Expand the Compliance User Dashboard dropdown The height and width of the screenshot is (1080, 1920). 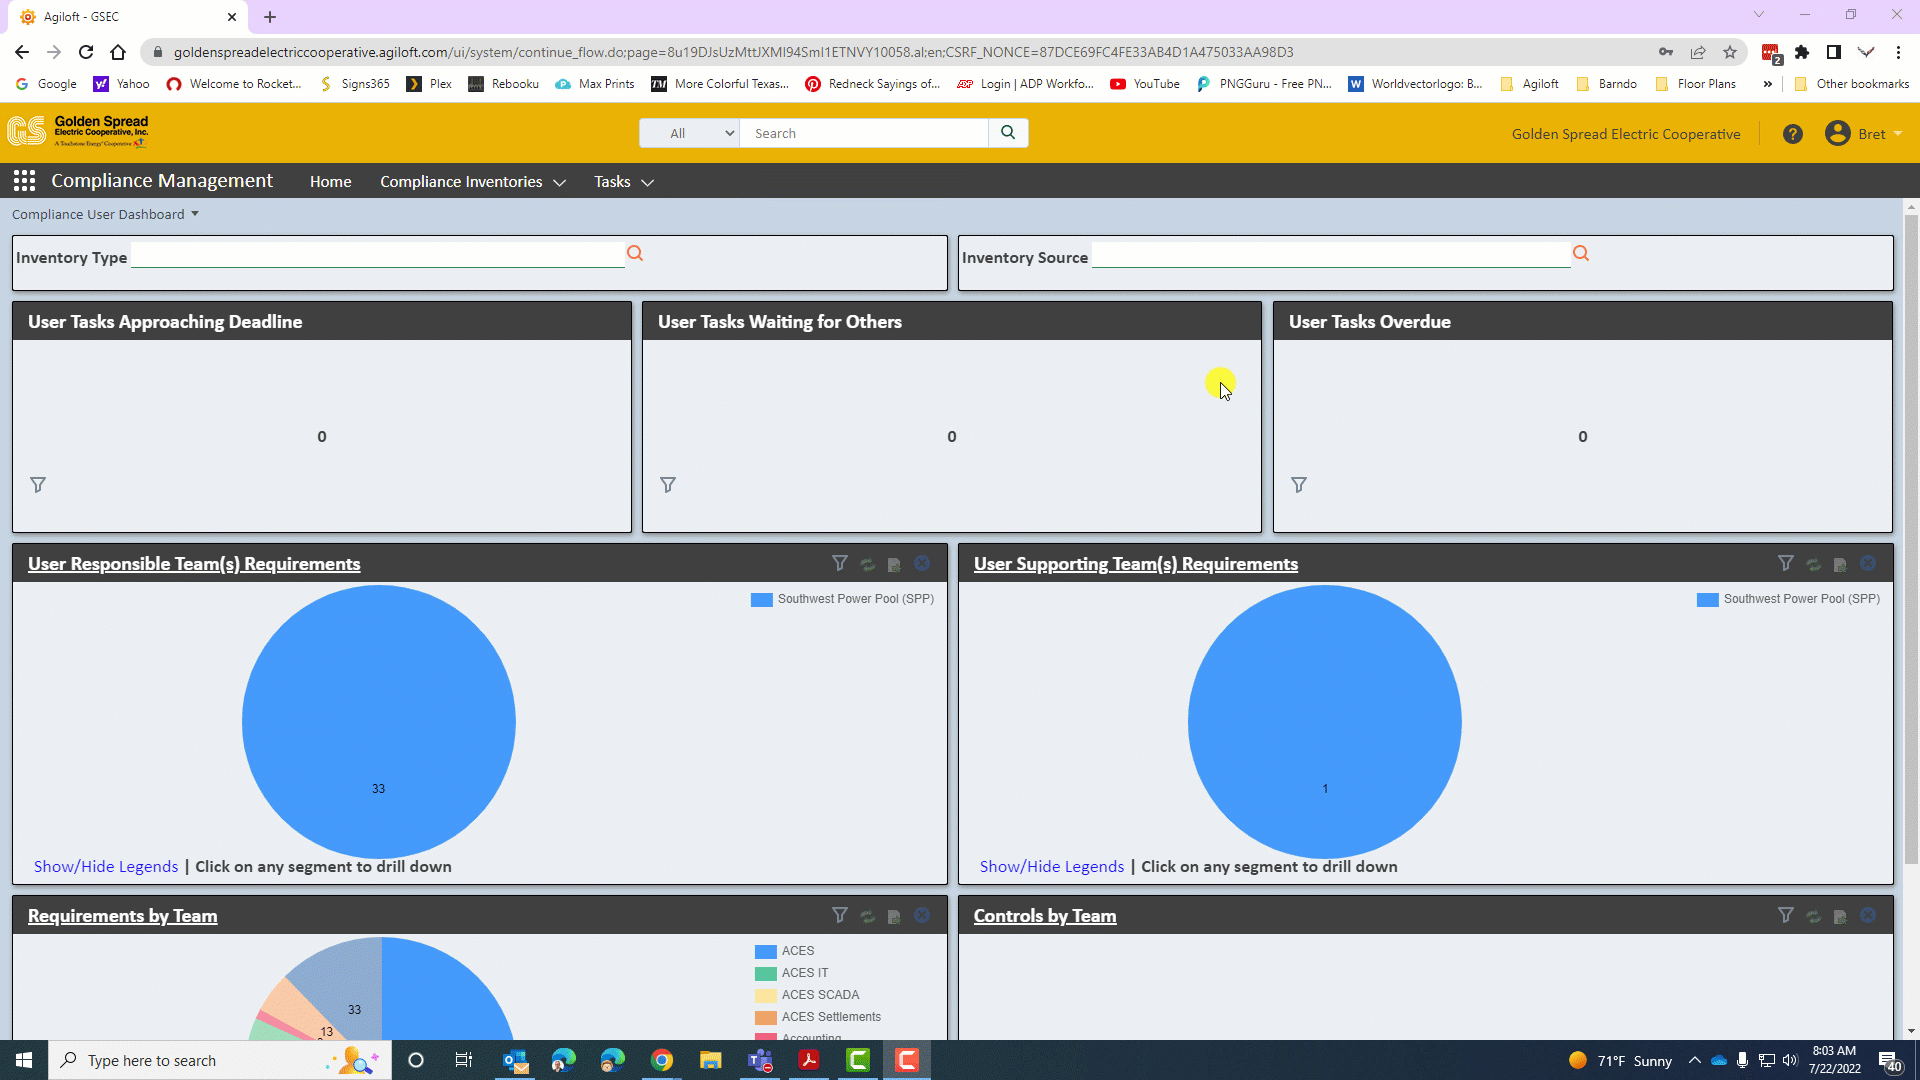(195, 214)
